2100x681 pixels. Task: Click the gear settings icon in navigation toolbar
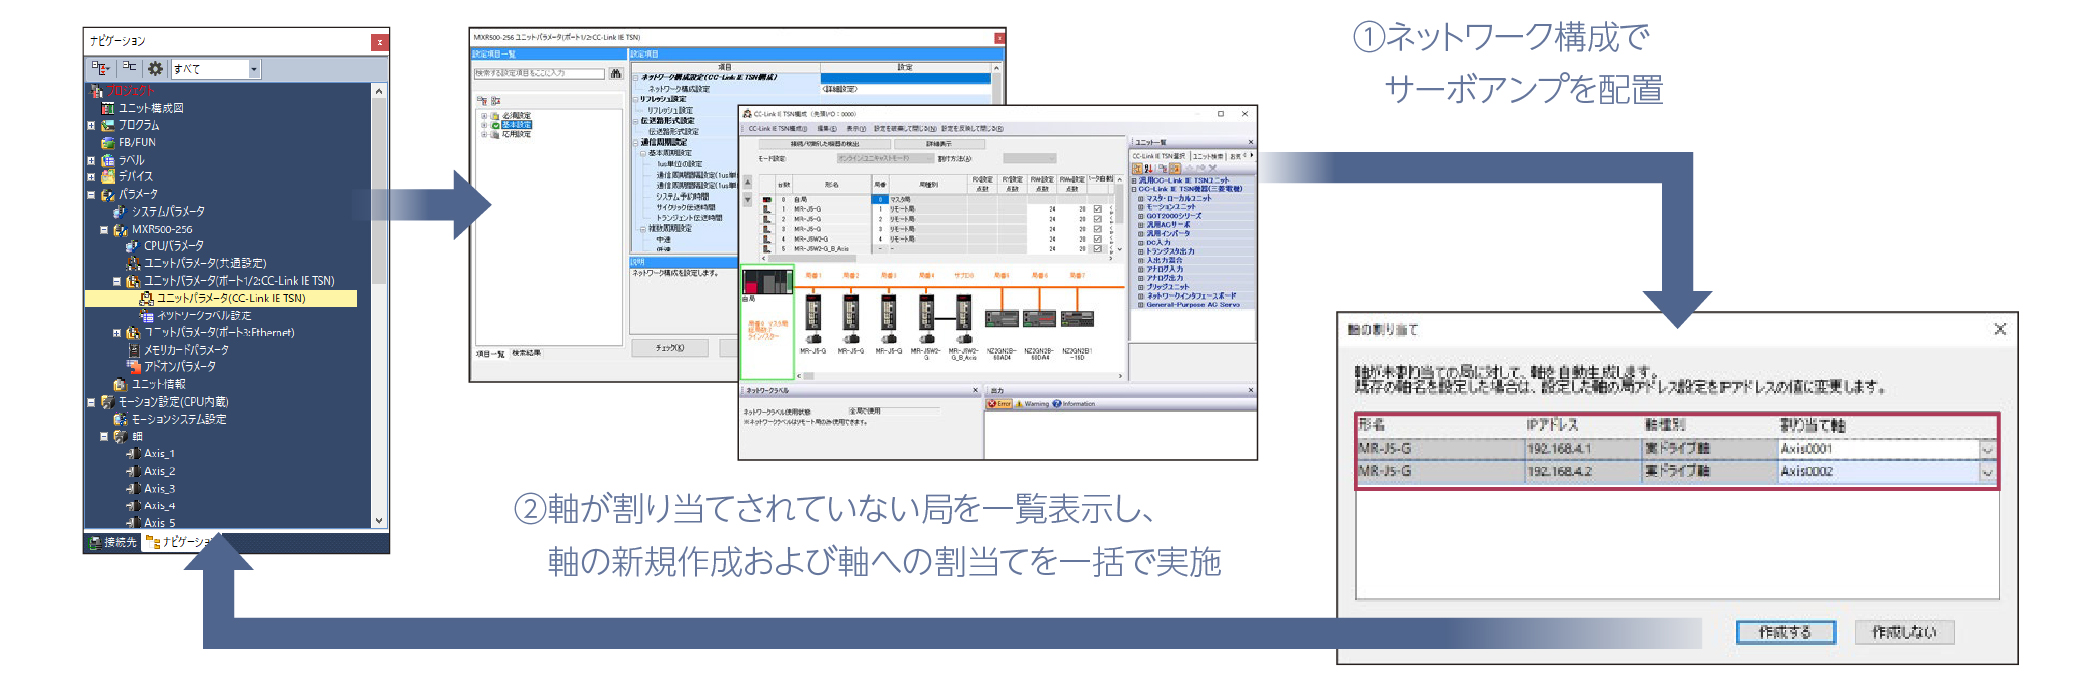155,69
